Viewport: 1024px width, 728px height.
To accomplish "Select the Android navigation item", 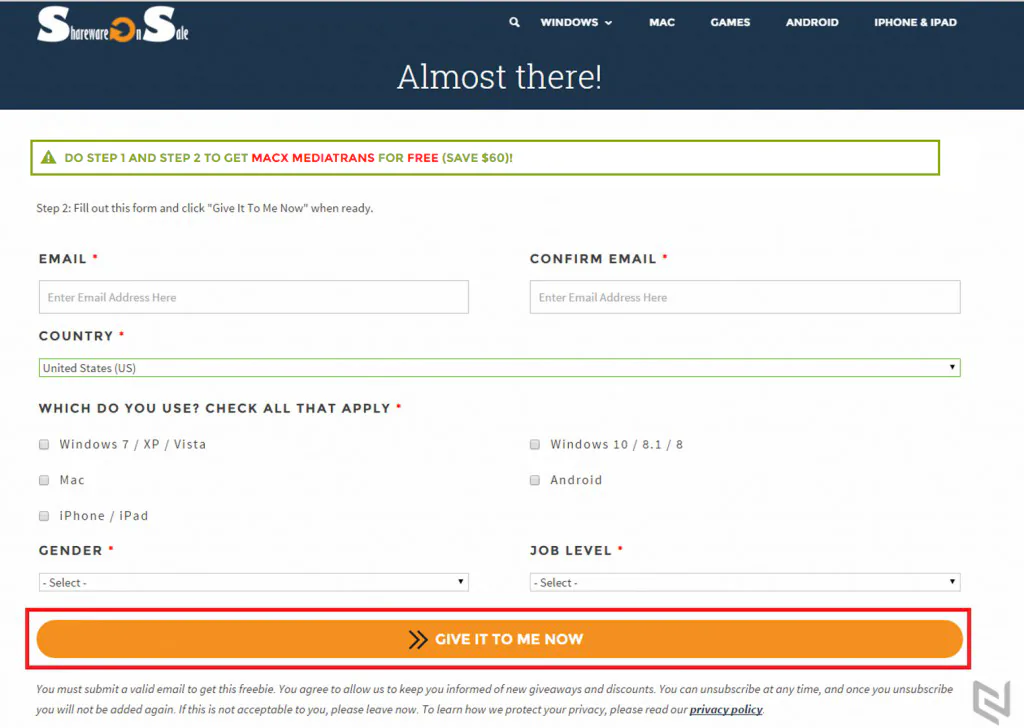I will point(812,22).
